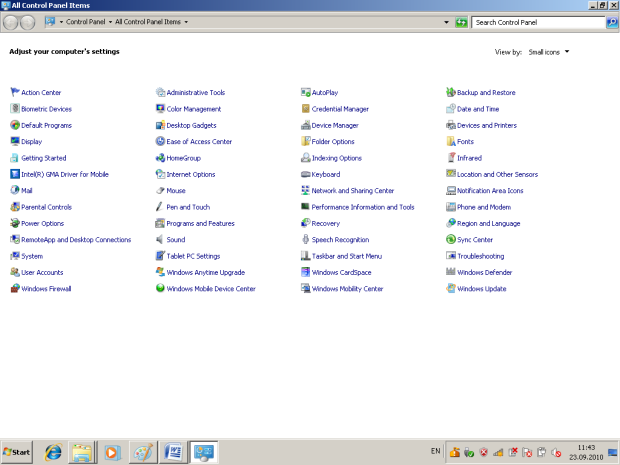The height and width of the screenshot is (465, 620).
Task: Open the System link
Action: [x=32, y=256]
